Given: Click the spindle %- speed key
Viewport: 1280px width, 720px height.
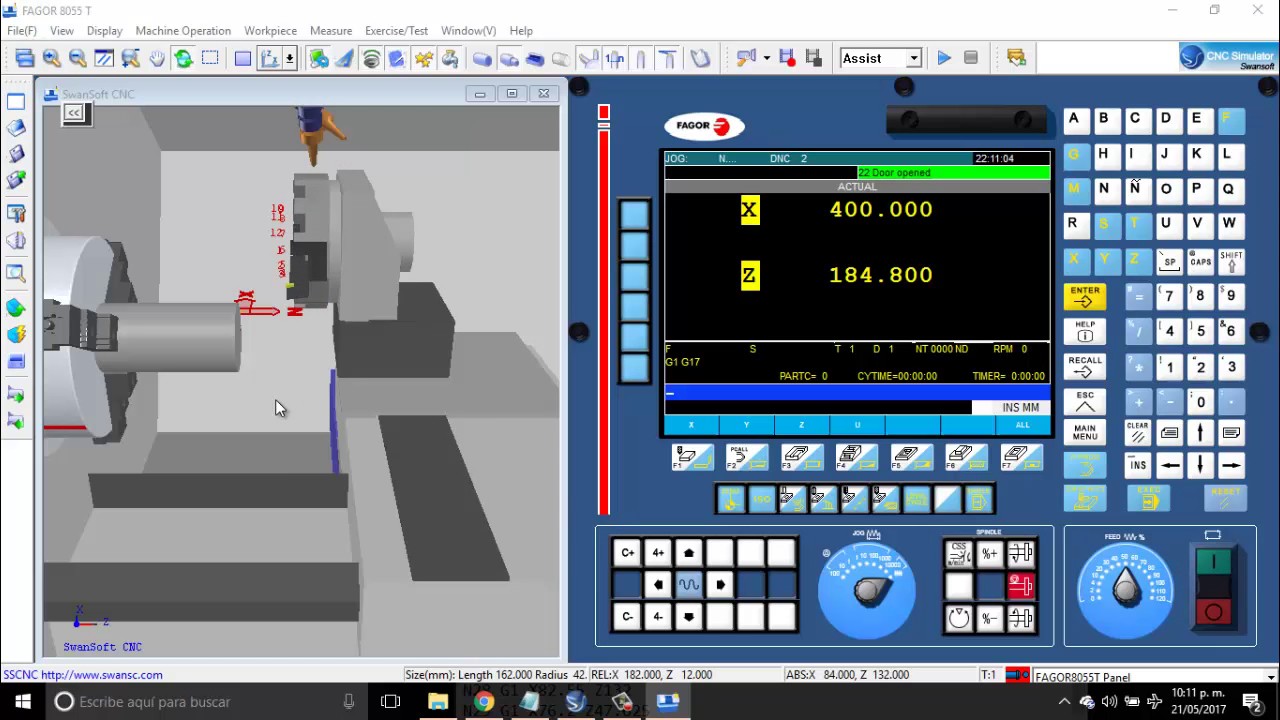Looking at the screenshot, I should click(x=990, y=619).
